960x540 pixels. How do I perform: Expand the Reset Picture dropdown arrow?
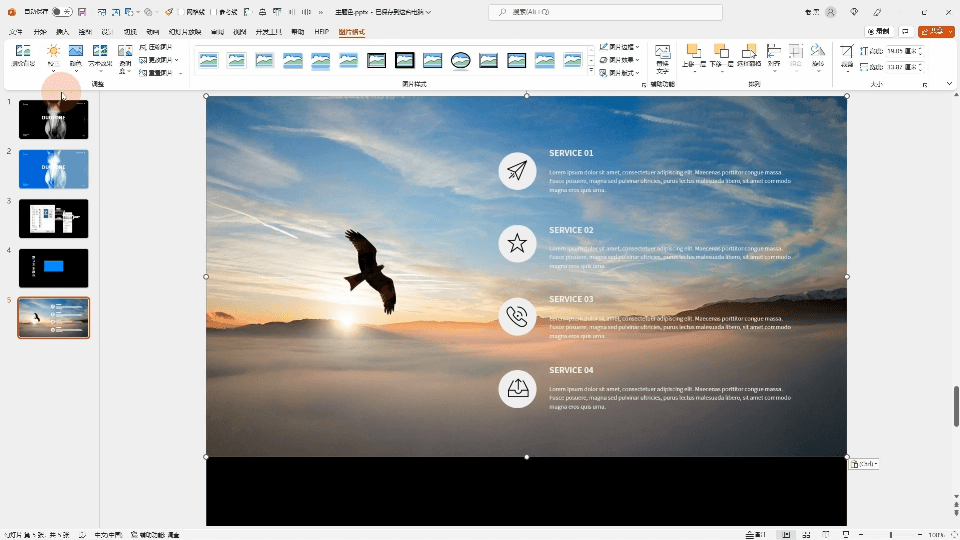(x=180, y=73)
